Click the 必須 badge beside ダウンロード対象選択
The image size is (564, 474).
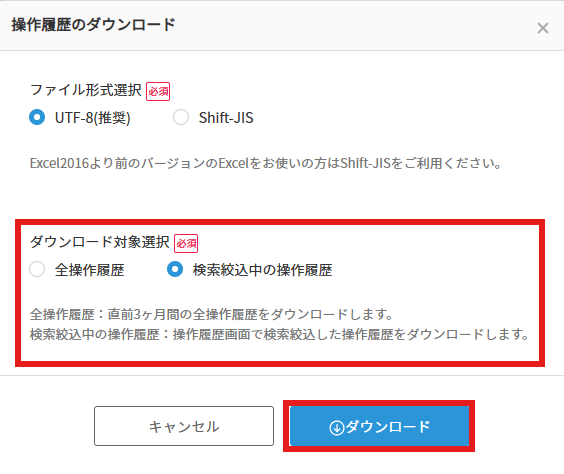pos(186,243)
